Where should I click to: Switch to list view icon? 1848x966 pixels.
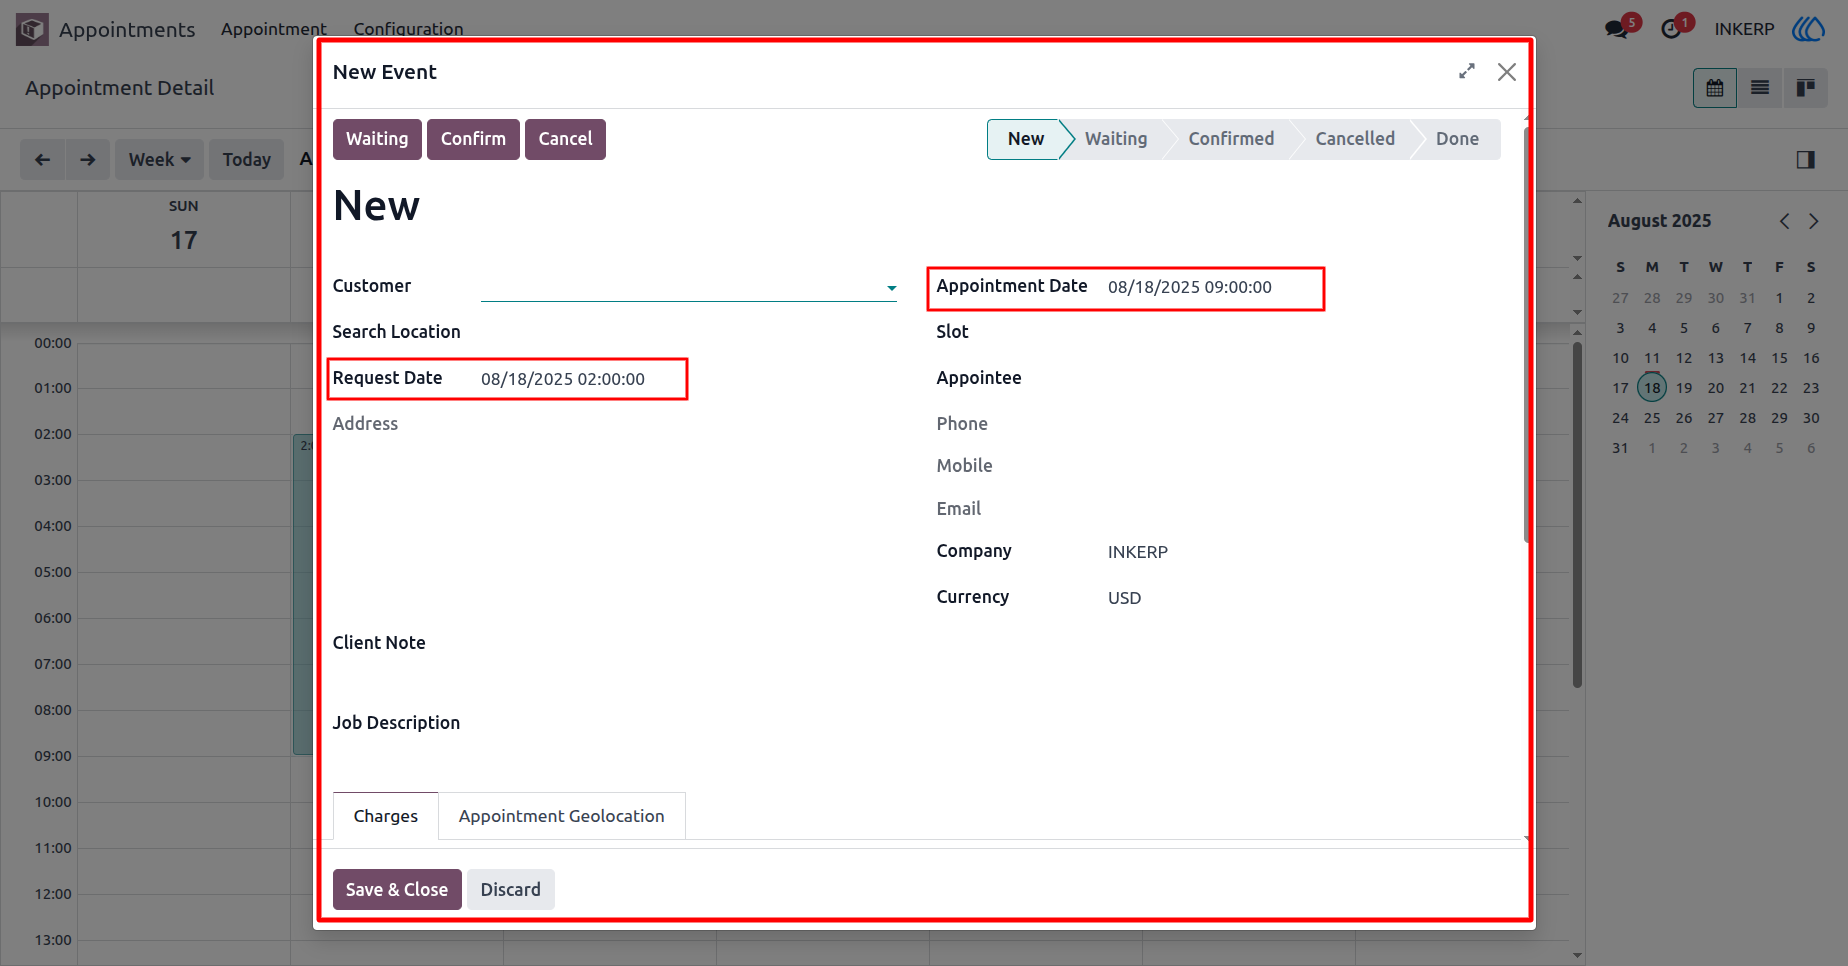tap(1760, 88)
